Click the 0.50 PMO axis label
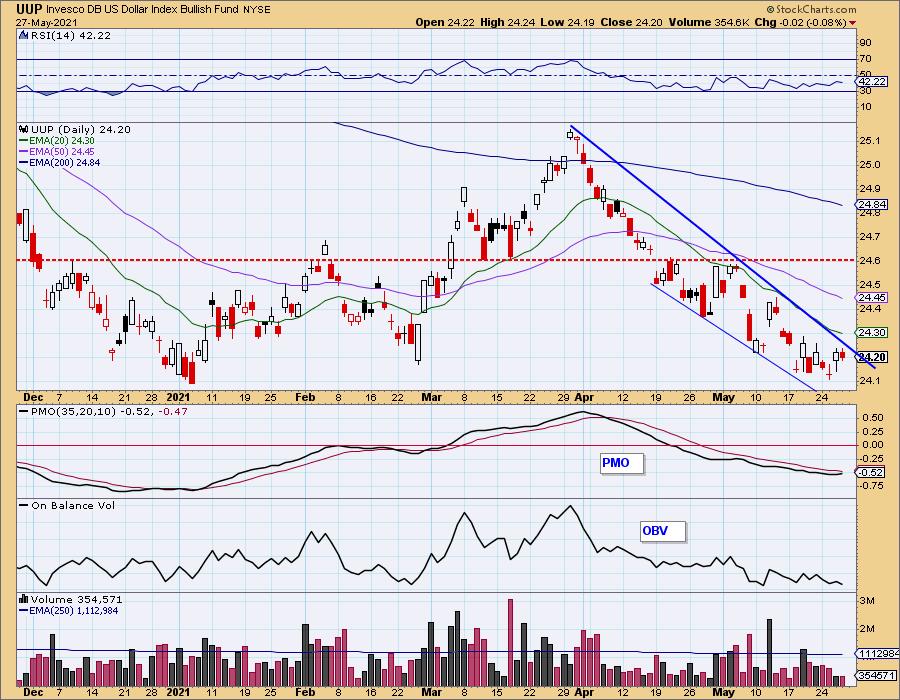This screenshot has width=900, height=700. [x=873, y=417]
